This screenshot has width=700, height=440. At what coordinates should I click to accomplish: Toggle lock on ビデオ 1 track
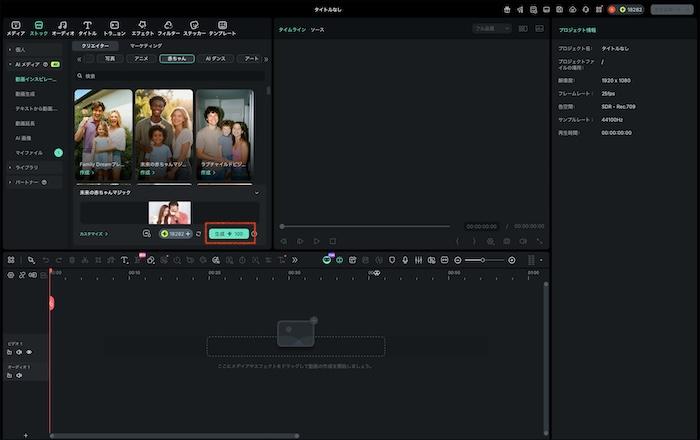(9, 352)
